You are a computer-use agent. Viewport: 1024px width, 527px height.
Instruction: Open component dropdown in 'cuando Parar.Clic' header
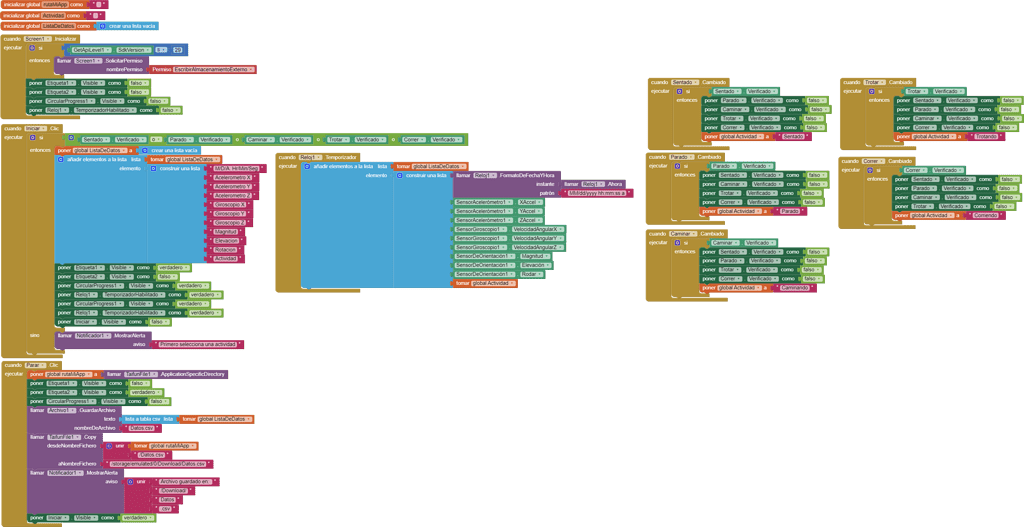pos(37,365)
